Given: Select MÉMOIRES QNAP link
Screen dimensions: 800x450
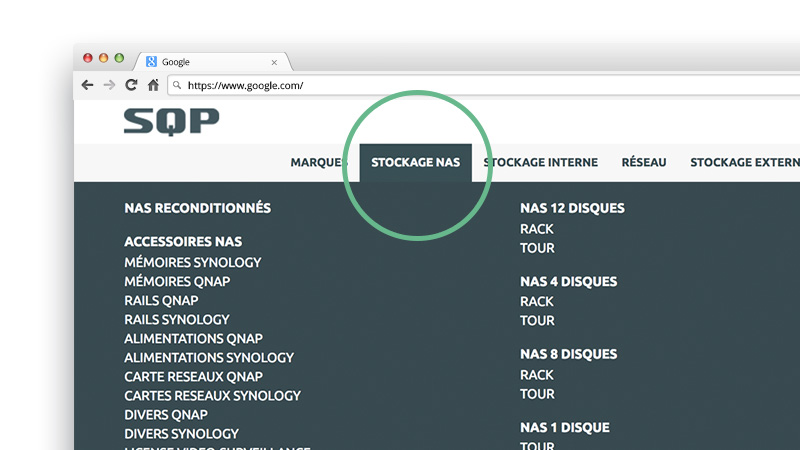Looking at the screenshot, I should click(x=177, y=282).
